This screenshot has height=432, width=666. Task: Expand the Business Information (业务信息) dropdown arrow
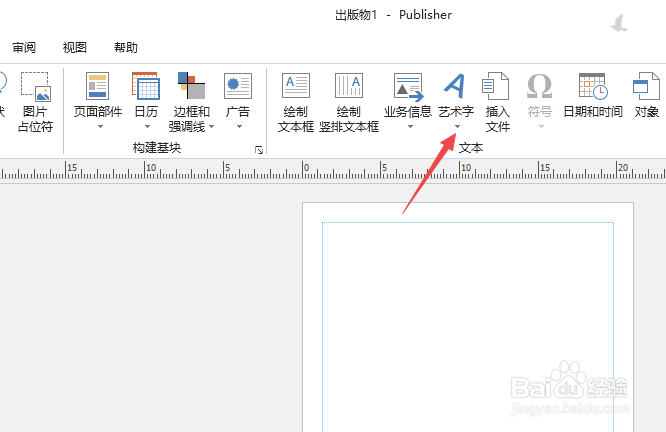pos(410,127)
